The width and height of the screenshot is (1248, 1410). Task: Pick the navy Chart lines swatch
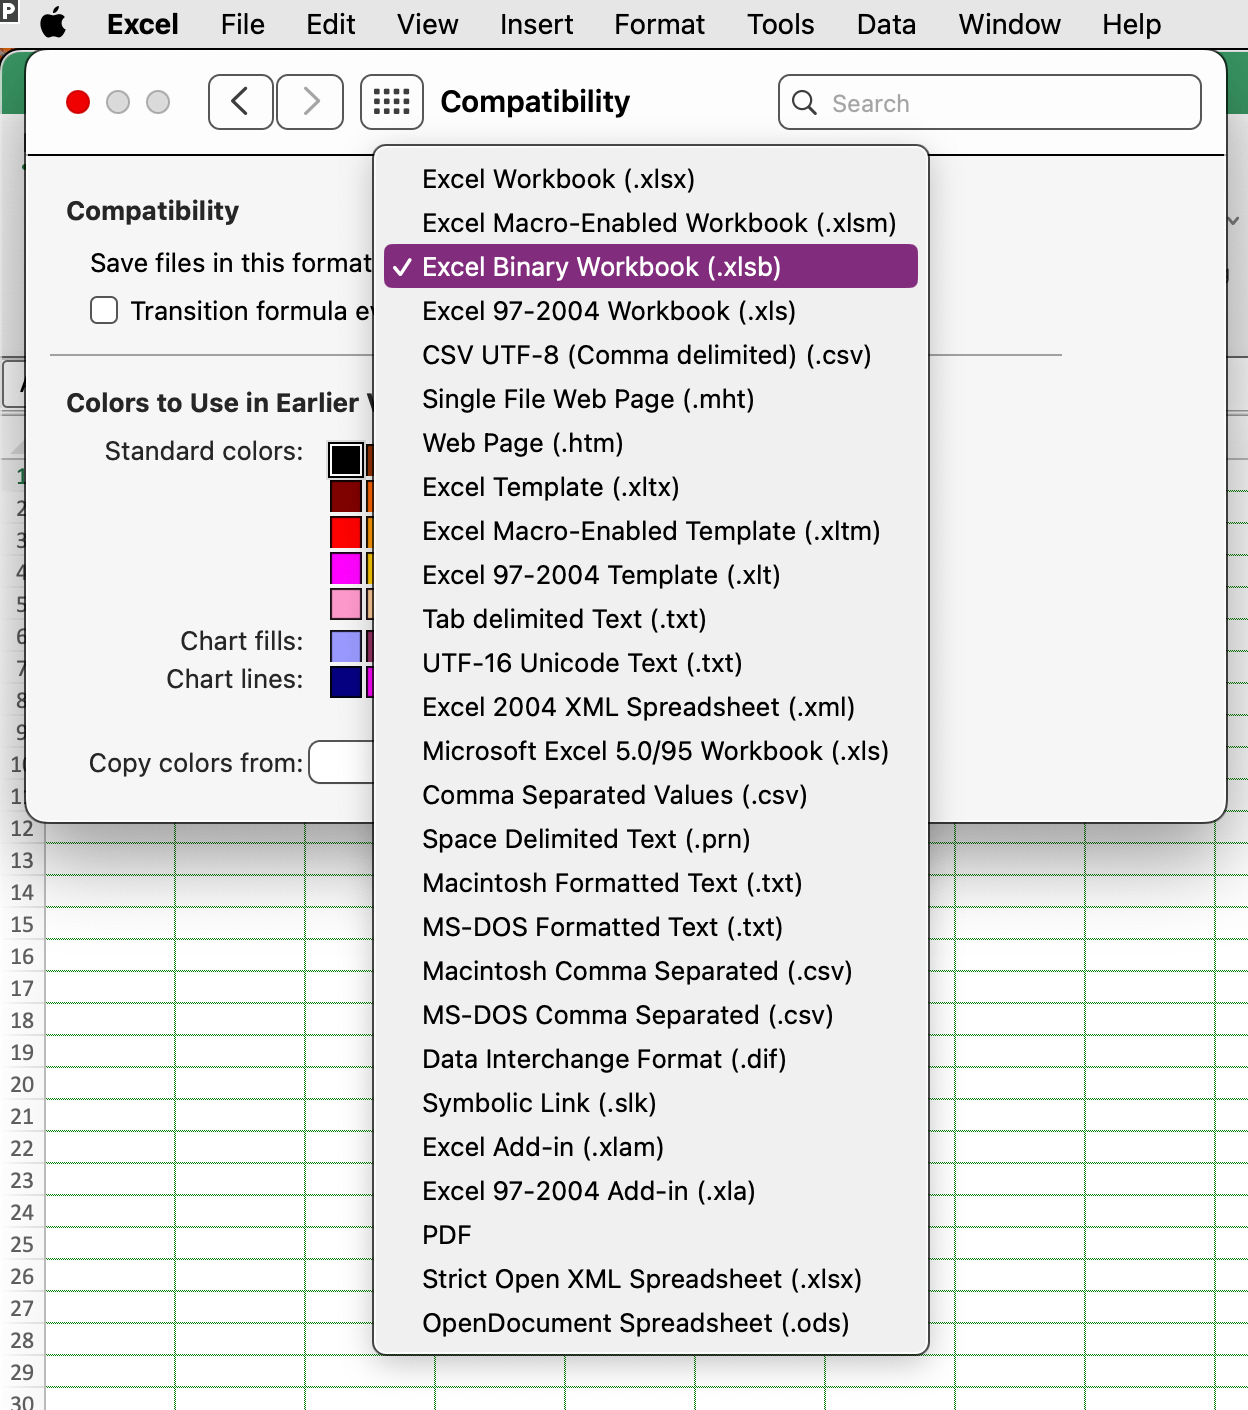[346, 682]
